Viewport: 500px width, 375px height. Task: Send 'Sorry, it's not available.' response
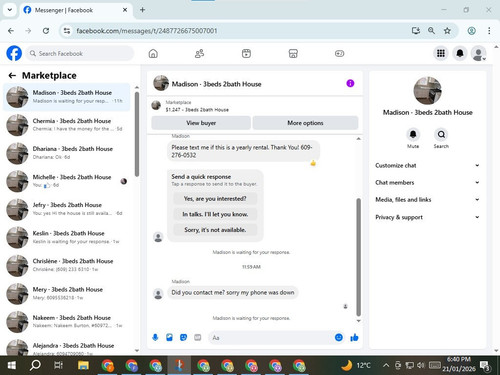coord(215,230)
